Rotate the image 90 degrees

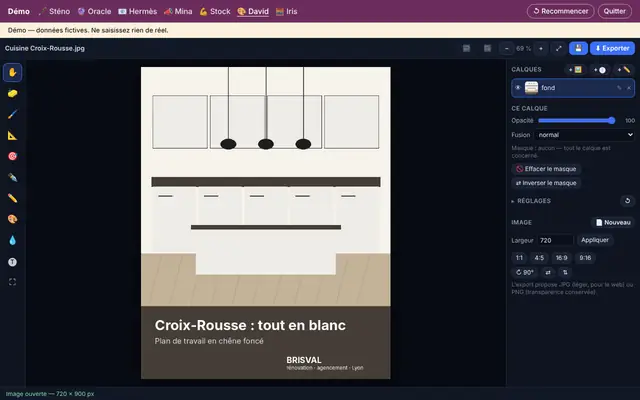tap(524, 272)
